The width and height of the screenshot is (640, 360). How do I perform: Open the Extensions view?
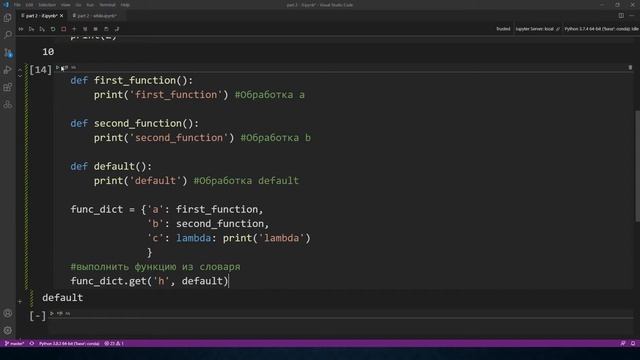point(7,87)
